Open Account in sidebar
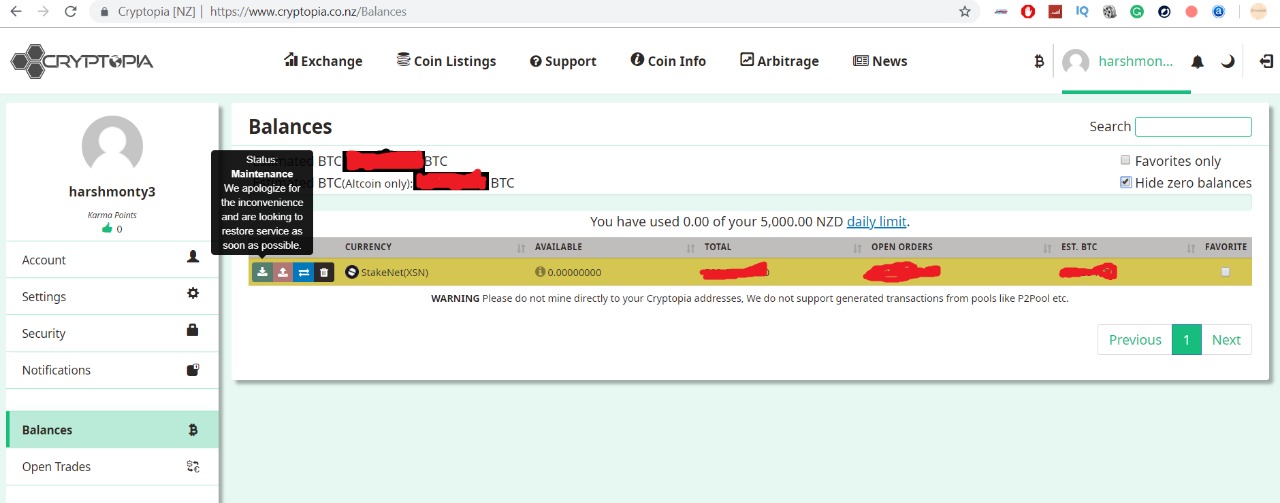The height and width of the screenshot is (503, 1280). click(111, 259)
